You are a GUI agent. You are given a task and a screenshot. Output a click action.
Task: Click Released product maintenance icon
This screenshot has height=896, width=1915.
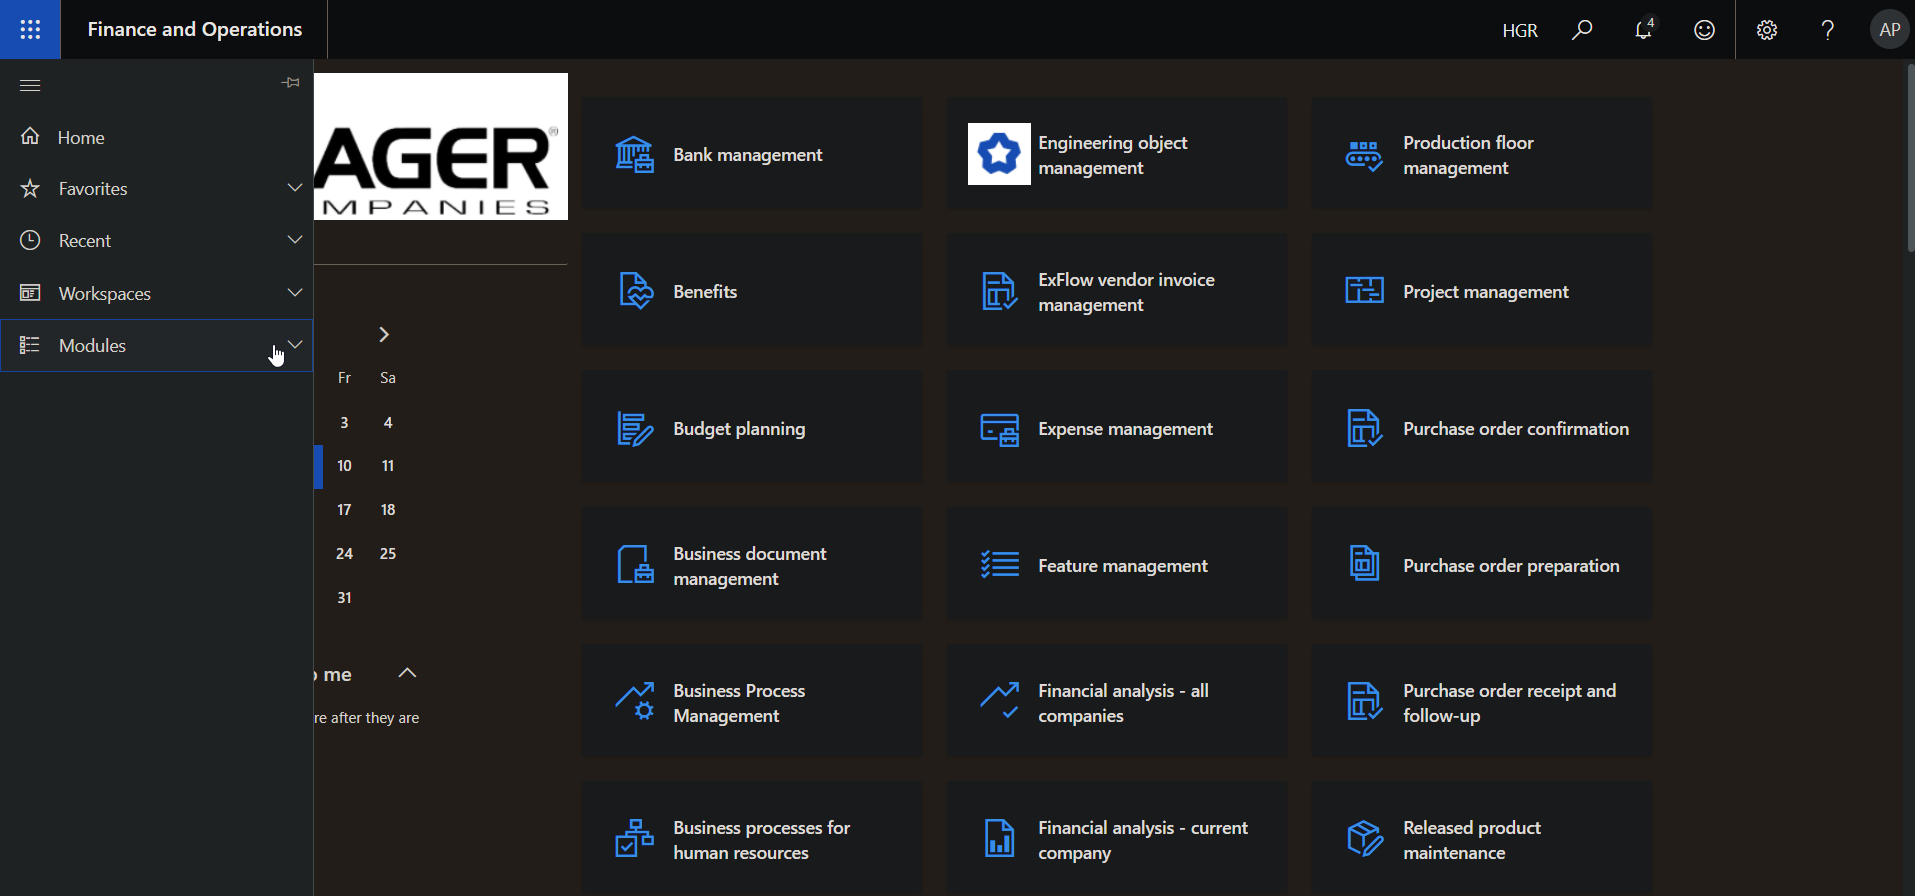1364,839
